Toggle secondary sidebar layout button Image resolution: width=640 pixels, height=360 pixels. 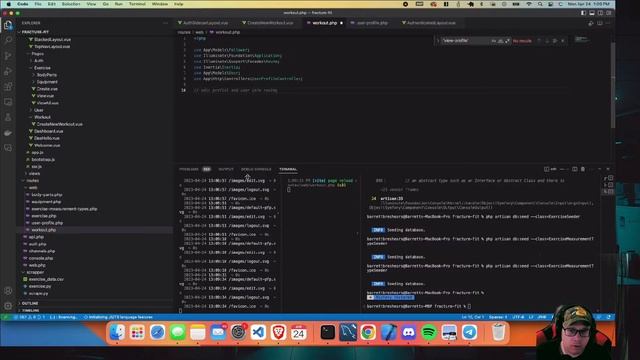[600, 13]
